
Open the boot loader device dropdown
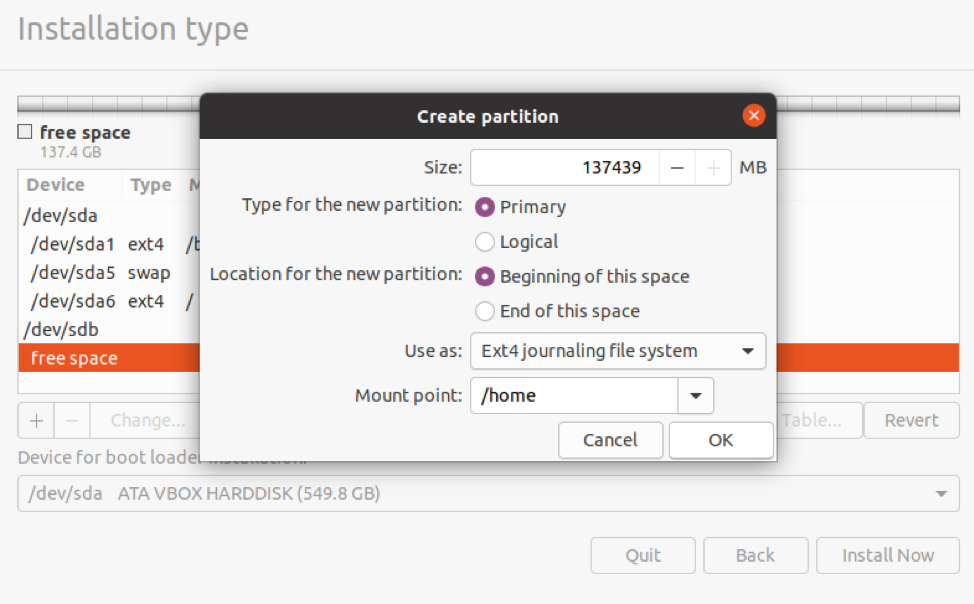point(488,494)
